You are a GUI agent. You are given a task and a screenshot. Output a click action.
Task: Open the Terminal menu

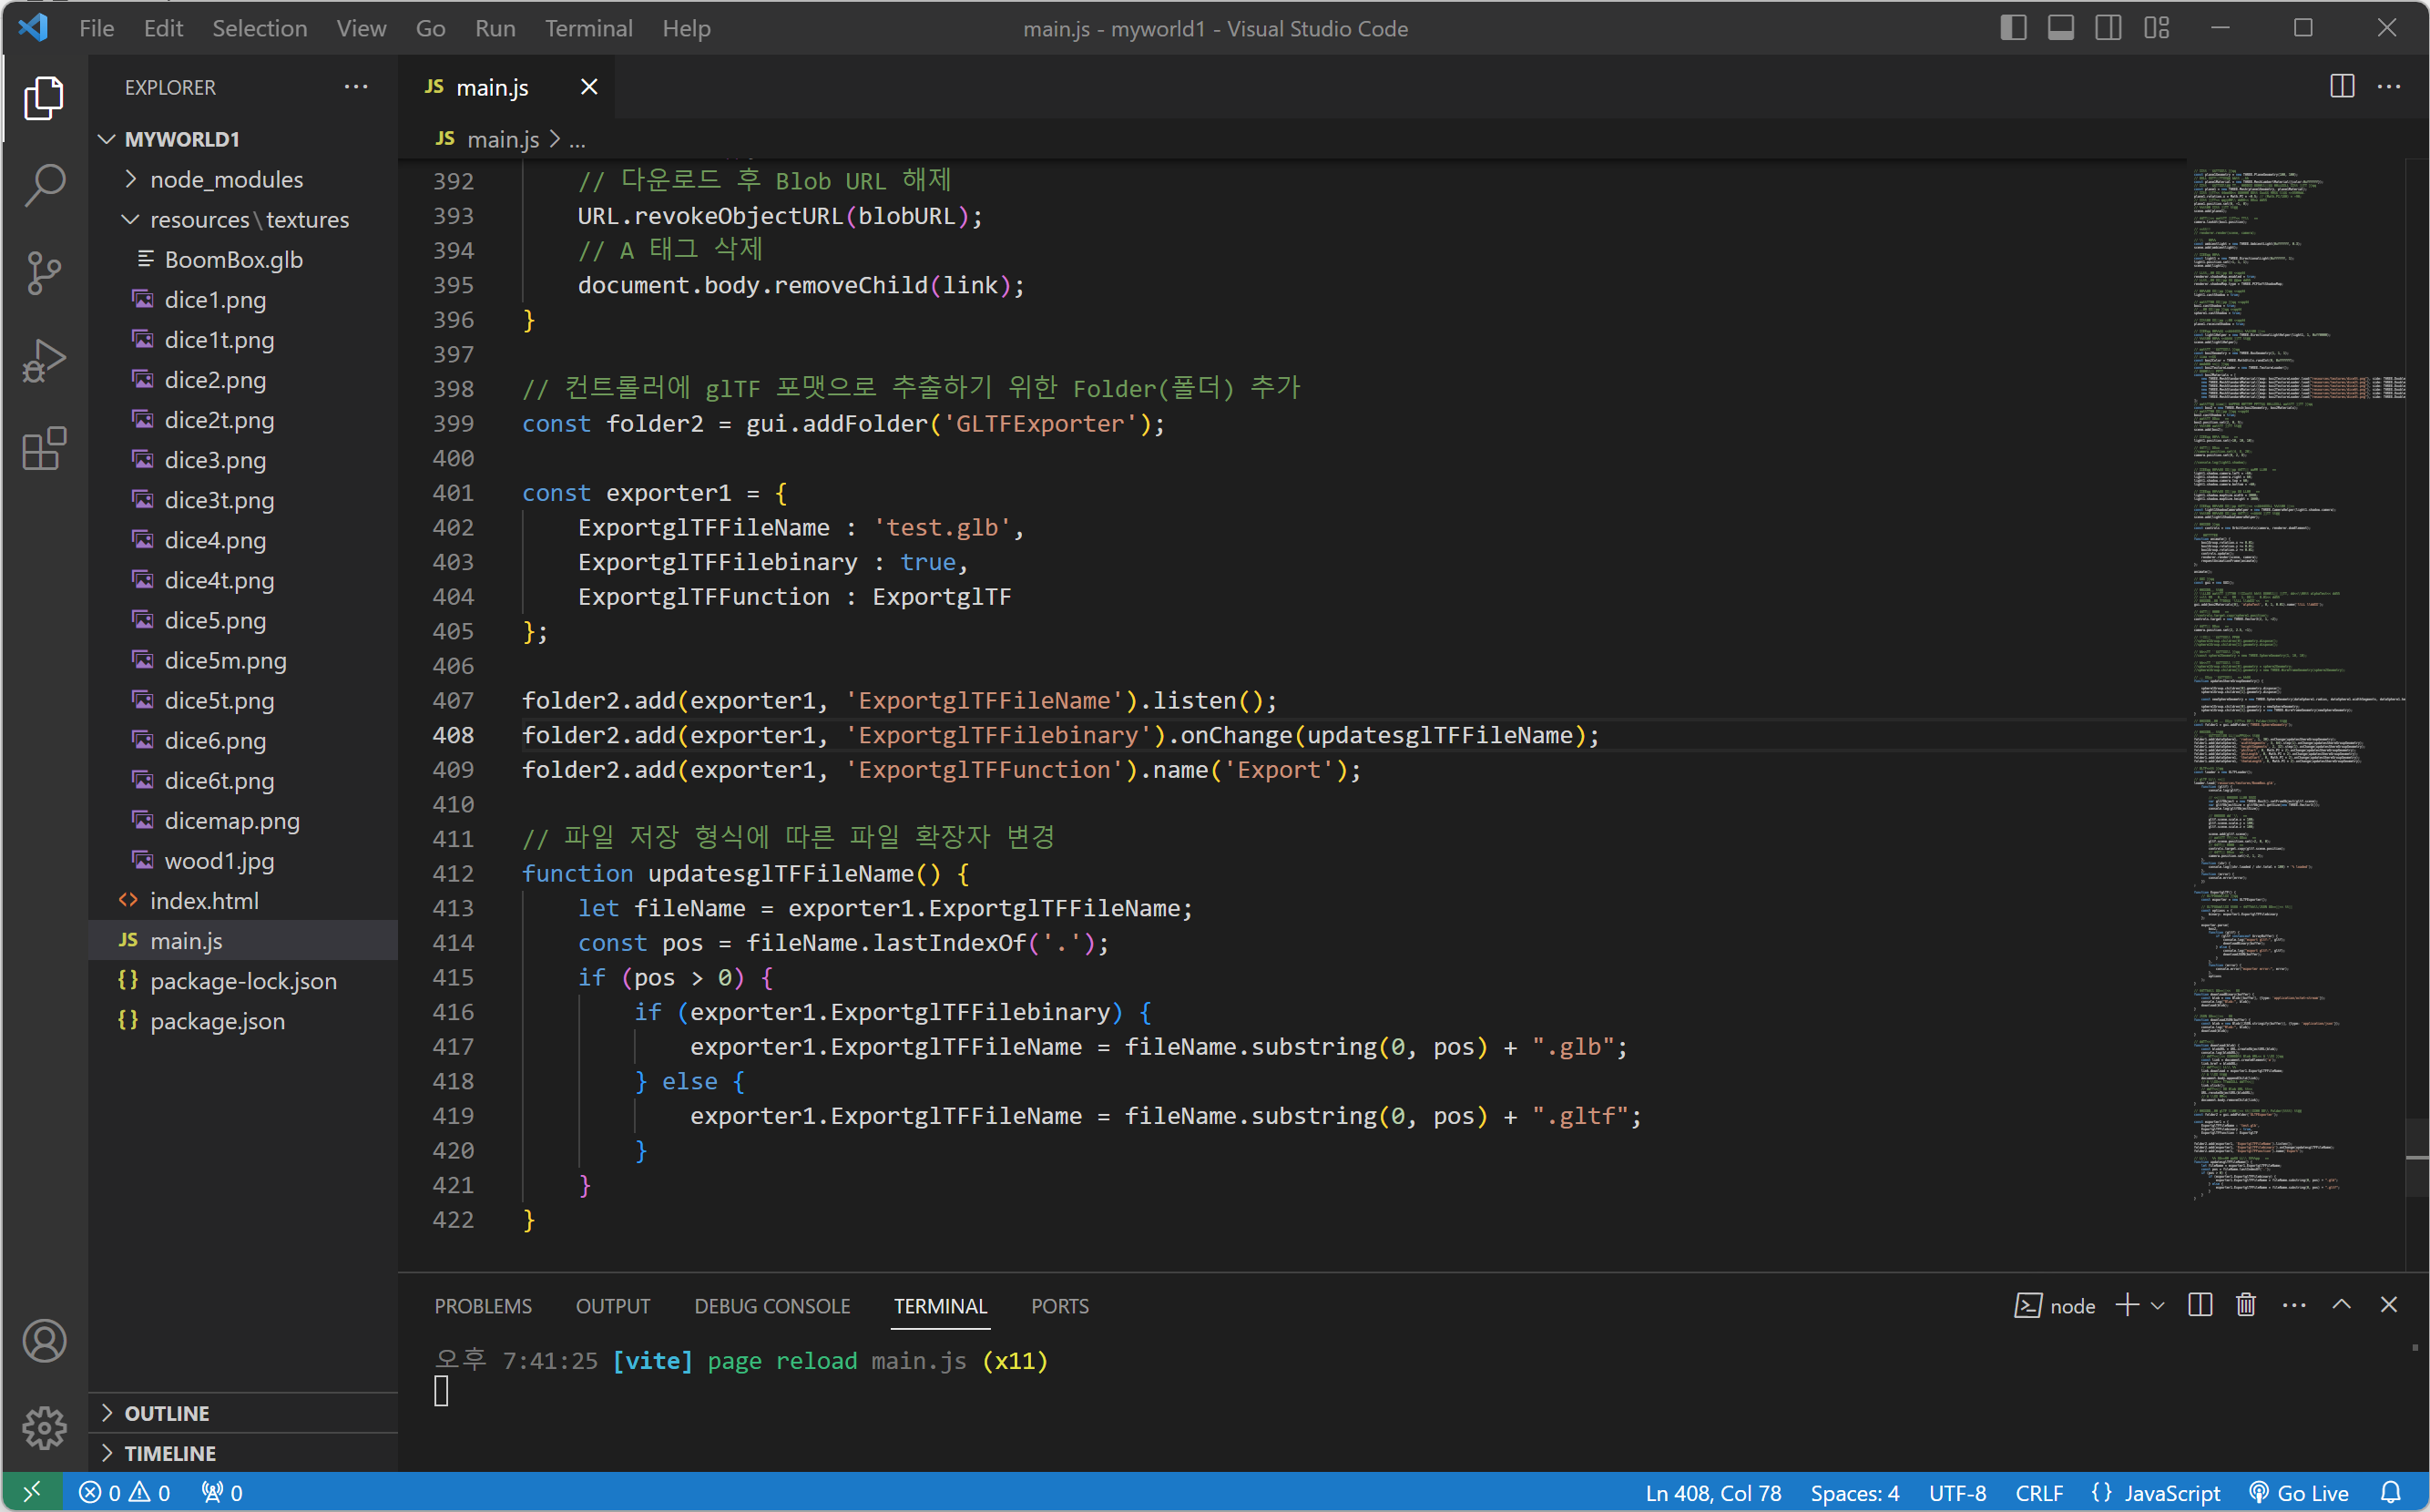click(x=588, y=28)
